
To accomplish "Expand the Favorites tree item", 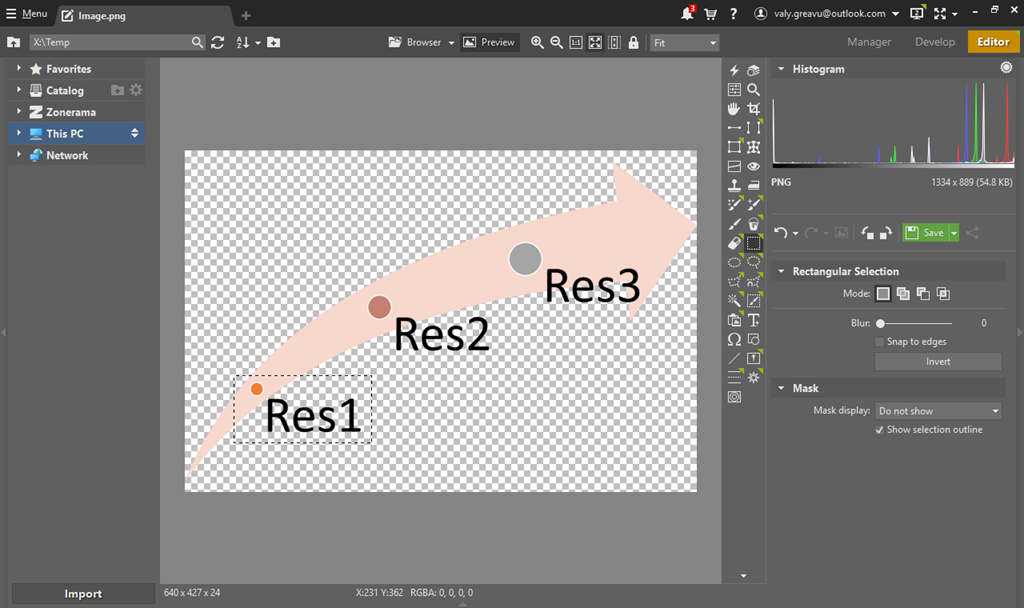I will coord(18,69).
